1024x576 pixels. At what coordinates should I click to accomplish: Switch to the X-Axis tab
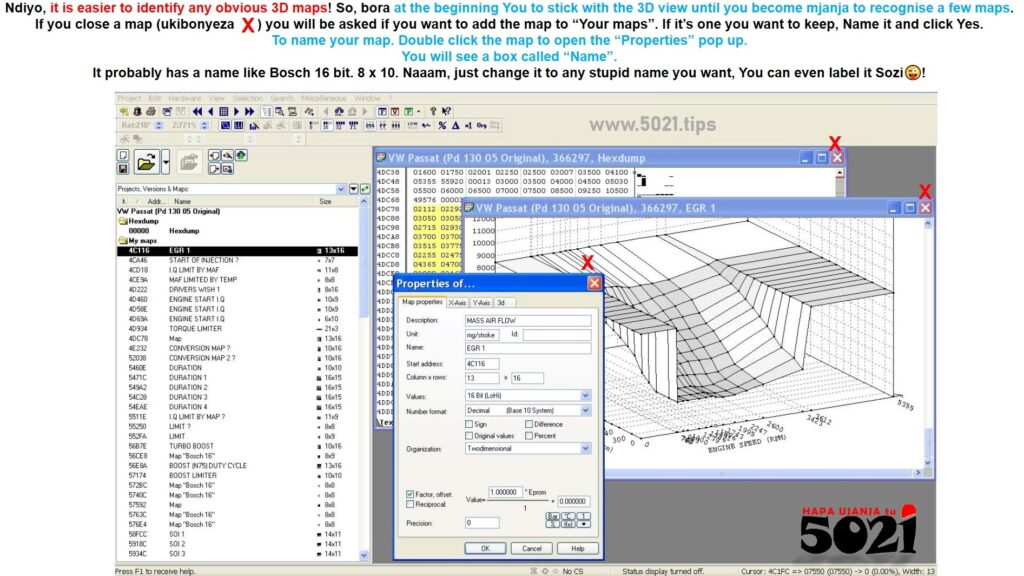click(457, 302)
